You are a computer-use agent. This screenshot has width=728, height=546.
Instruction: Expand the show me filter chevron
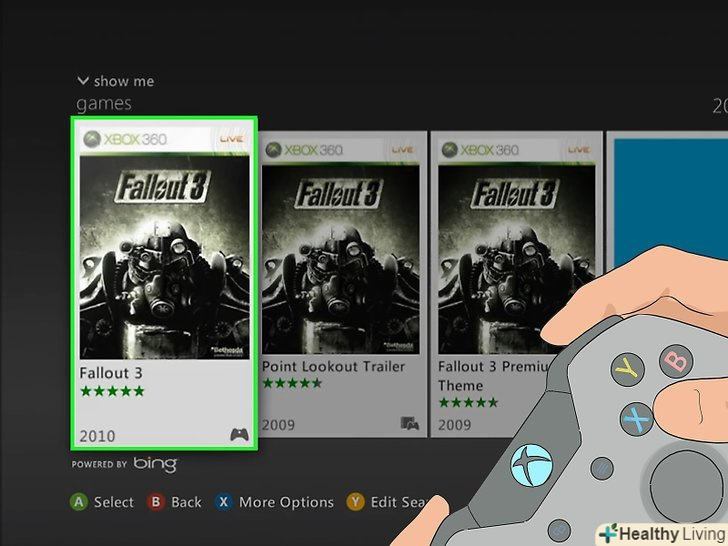click(83, 81)
